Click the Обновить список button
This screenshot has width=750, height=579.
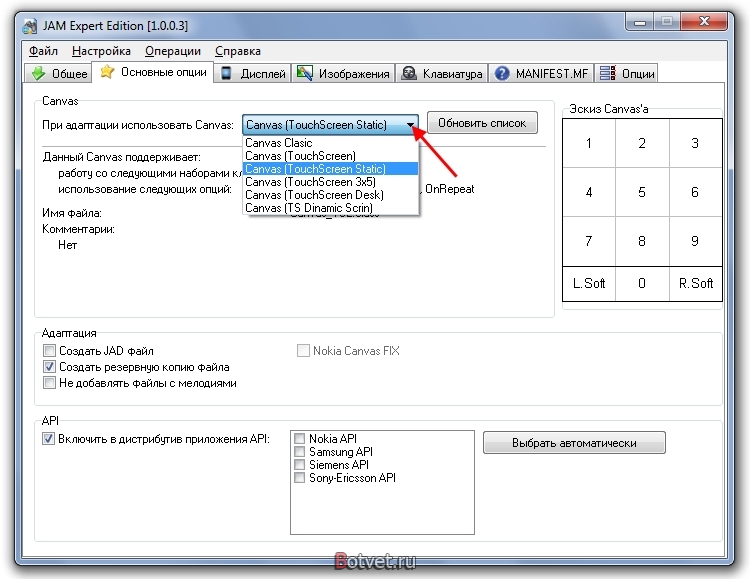(482, 123)
